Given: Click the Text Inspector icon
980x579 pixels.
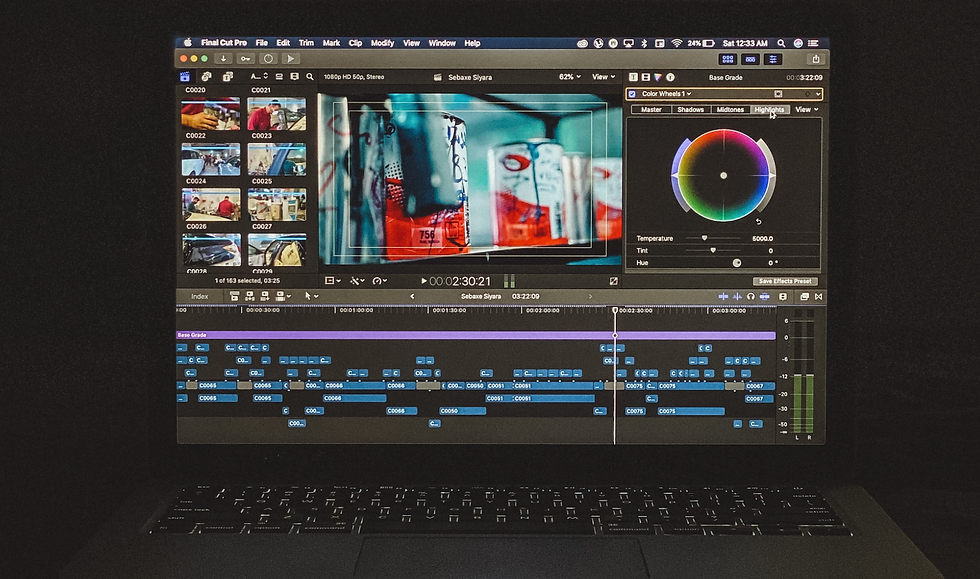Looking at the screenshot, I should click(x=633, y=78).
